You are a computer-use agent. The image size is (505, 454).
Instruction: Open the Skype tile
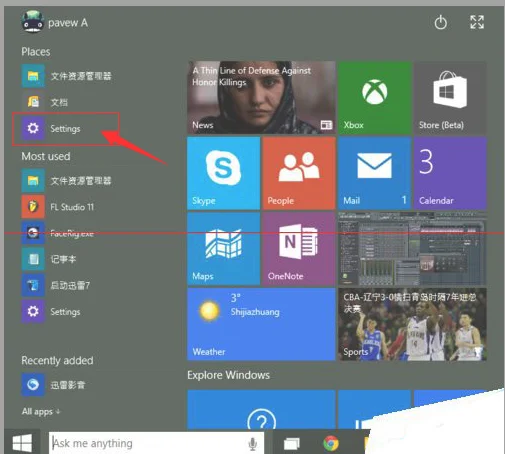tap(224, 173)
